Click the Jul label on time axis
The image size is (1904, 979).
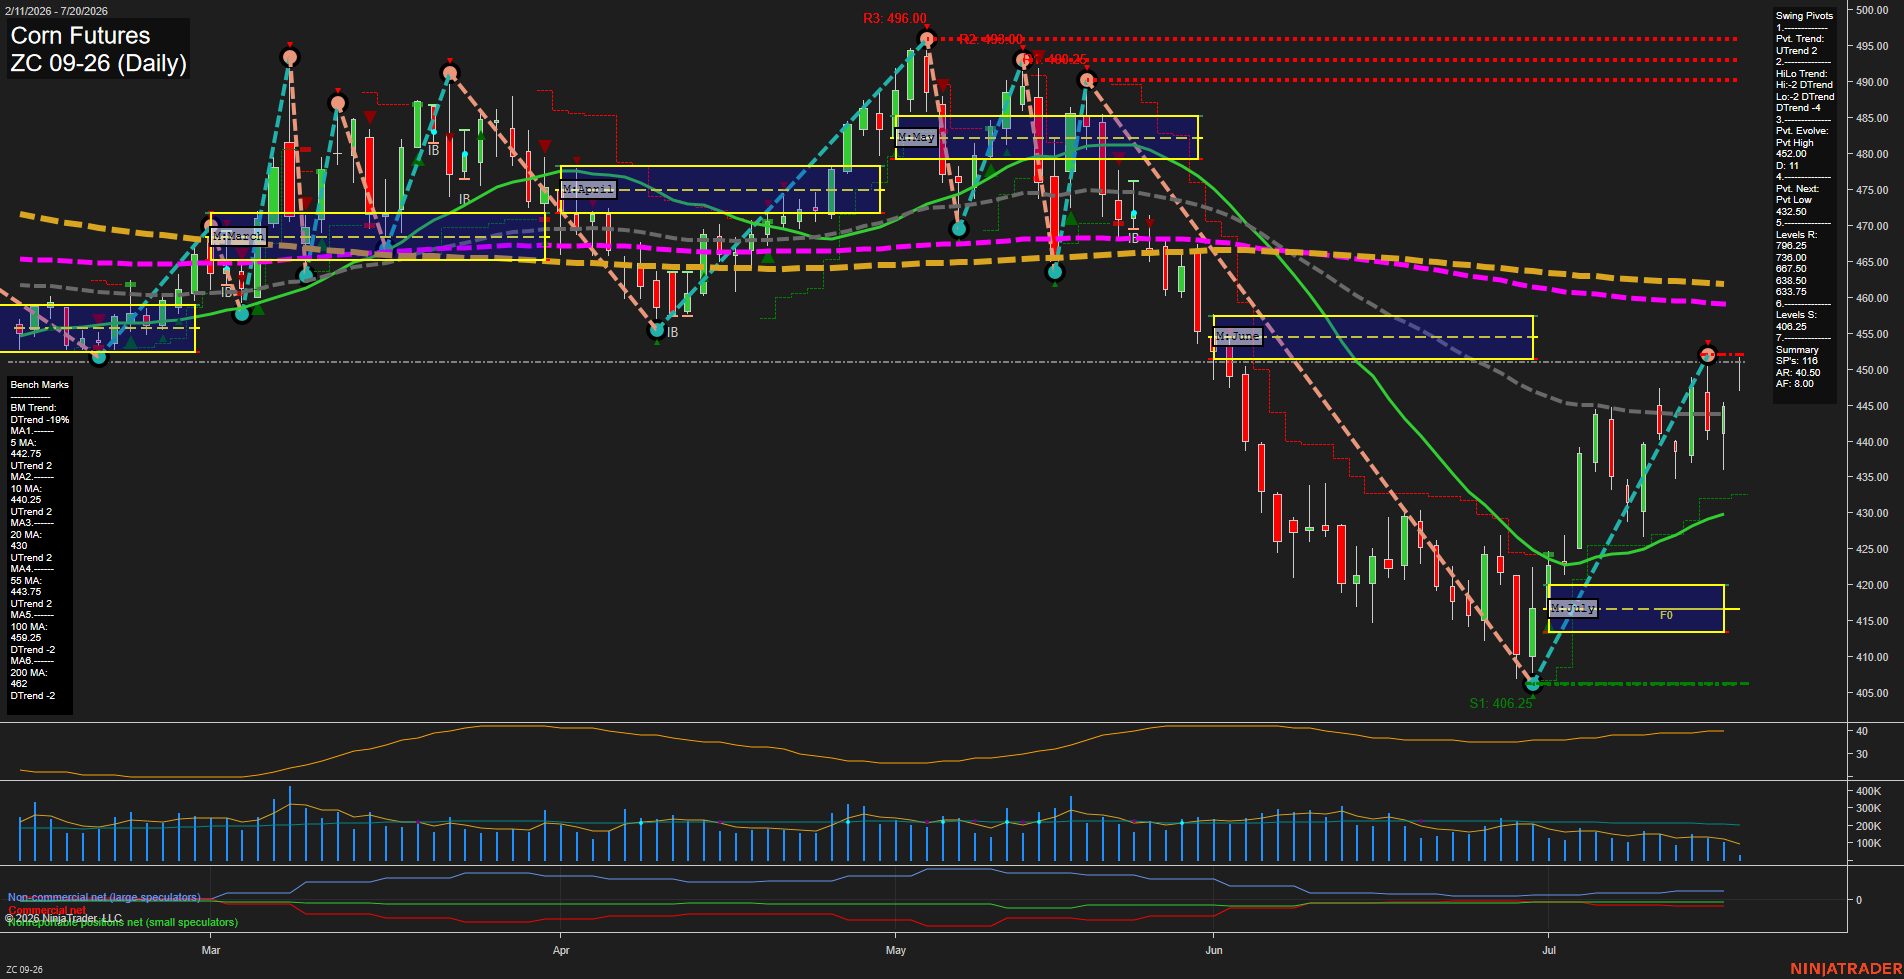[x=1549, y=950]
